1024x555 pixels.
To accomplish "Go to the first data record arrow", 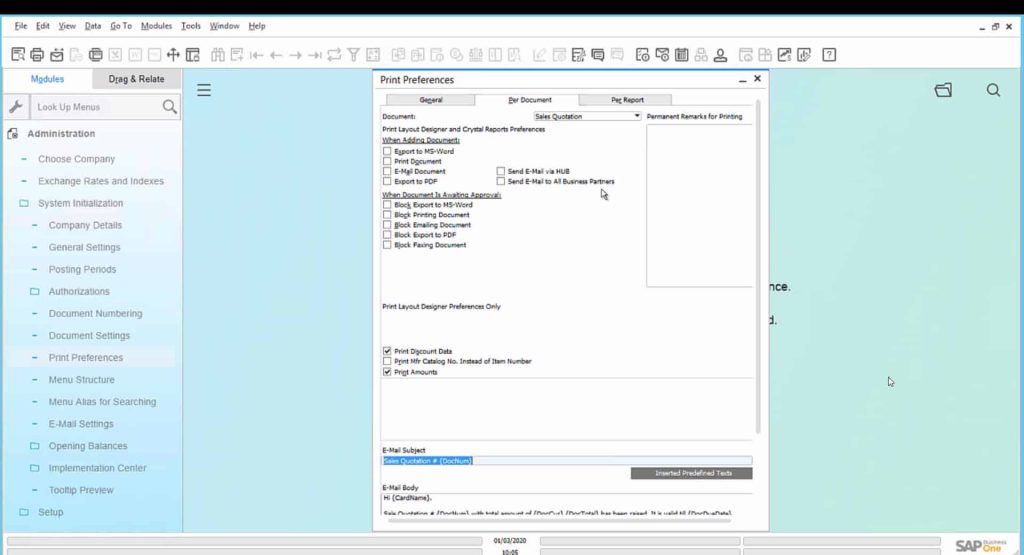I will [x=257, y=55].
